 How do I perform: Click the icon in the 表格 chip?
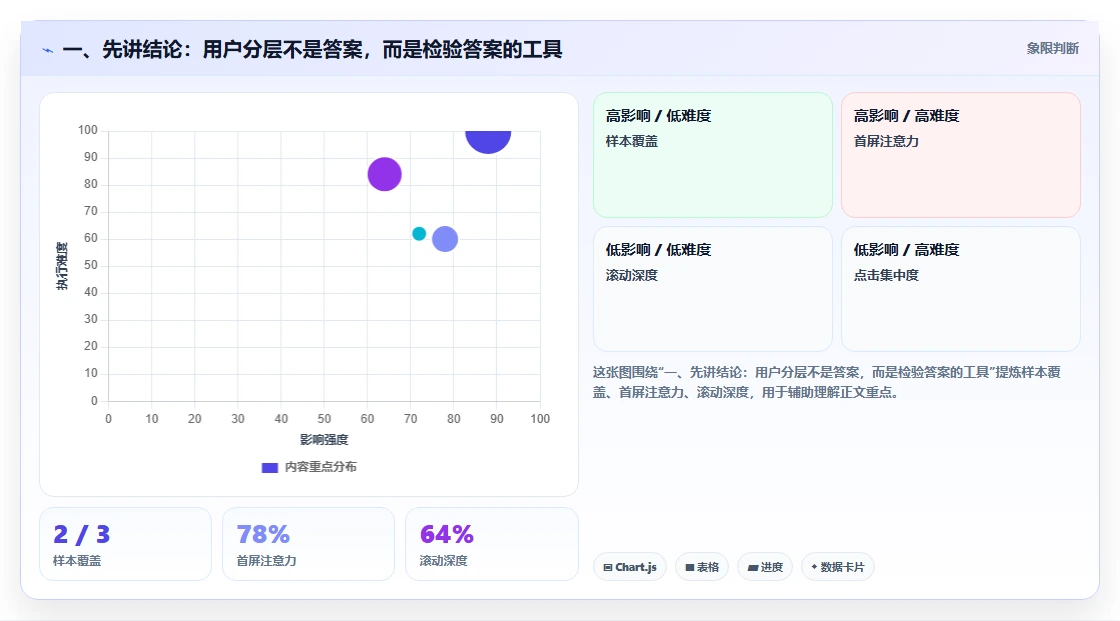click(690, 567)
